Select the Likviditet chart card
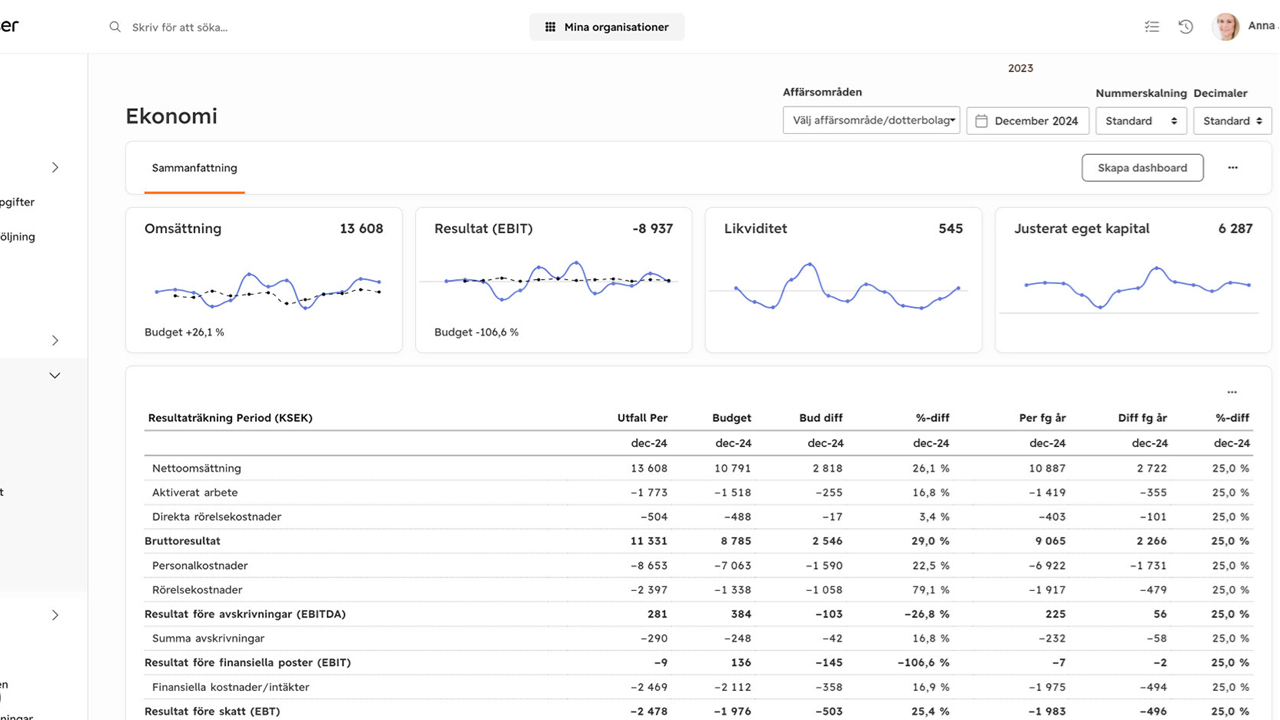Viewport: 1280px width, 720px height. [843, 280]
